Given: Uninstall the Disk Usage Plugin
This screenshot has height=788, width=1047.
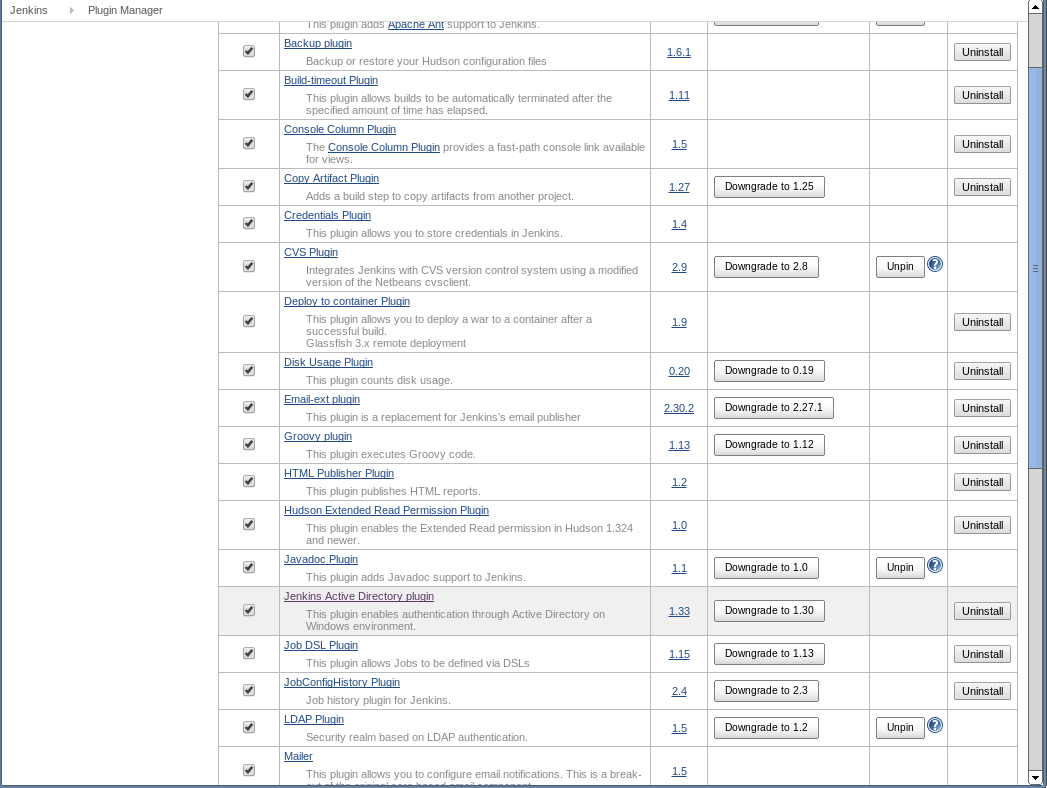Looking at the screenshot, I should click(982, 371).
